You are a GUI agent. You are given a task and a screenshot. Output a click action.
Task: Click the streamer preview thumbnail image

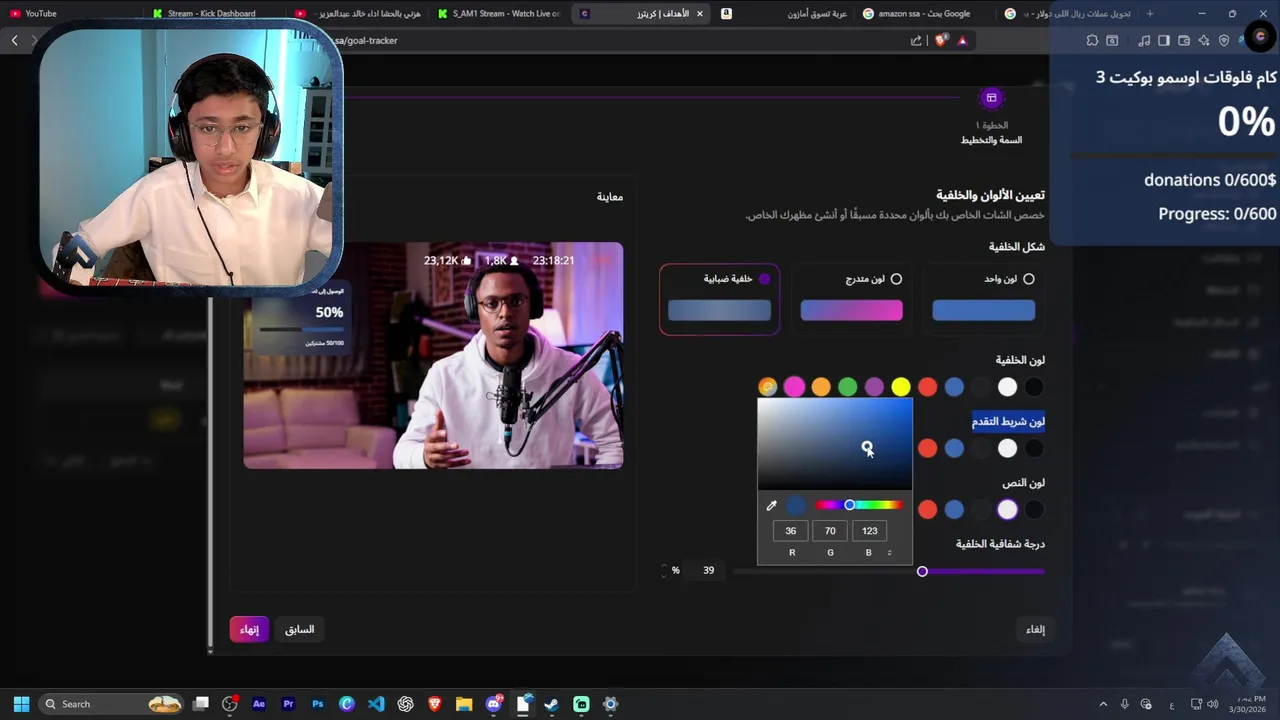[x=433, y=356]
